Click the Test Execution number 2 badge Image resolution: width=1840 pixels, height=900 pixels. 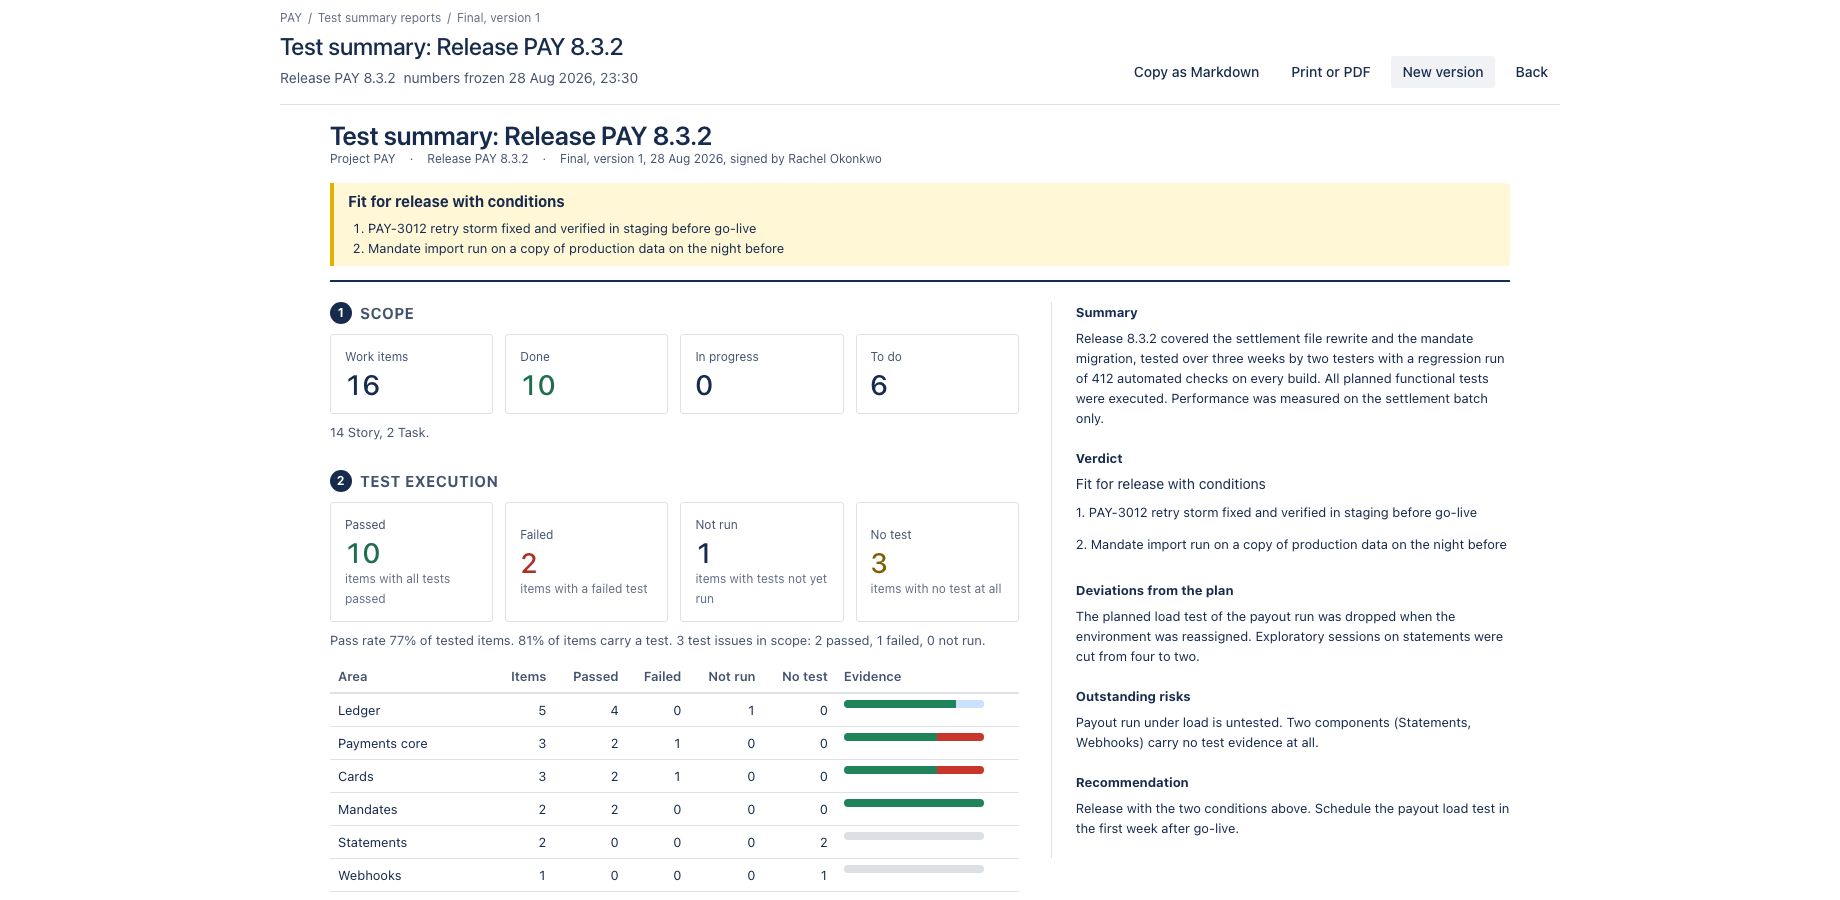tap(341, 481)
